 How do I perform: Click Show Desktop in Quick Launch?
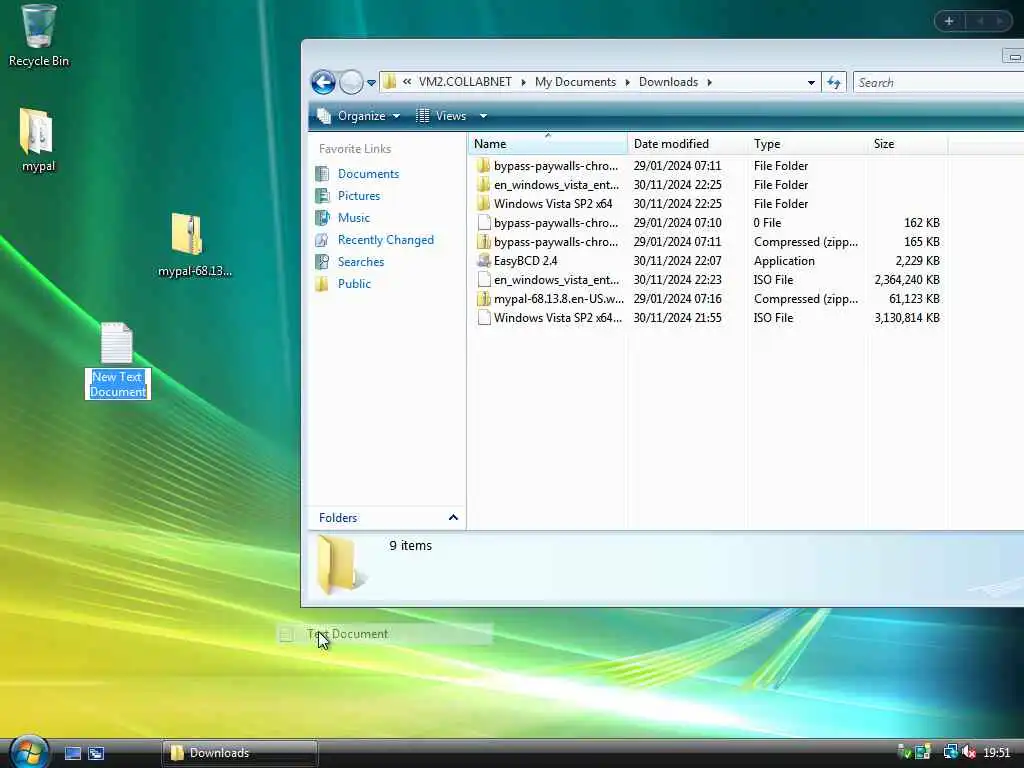click(x=72, y=753)
